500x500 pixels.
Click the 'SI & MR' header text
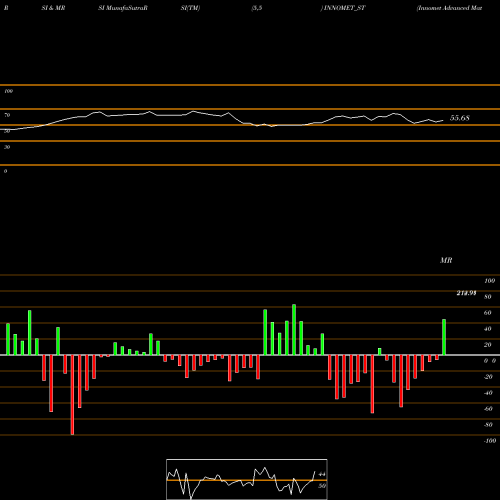(x=53, y=8)
